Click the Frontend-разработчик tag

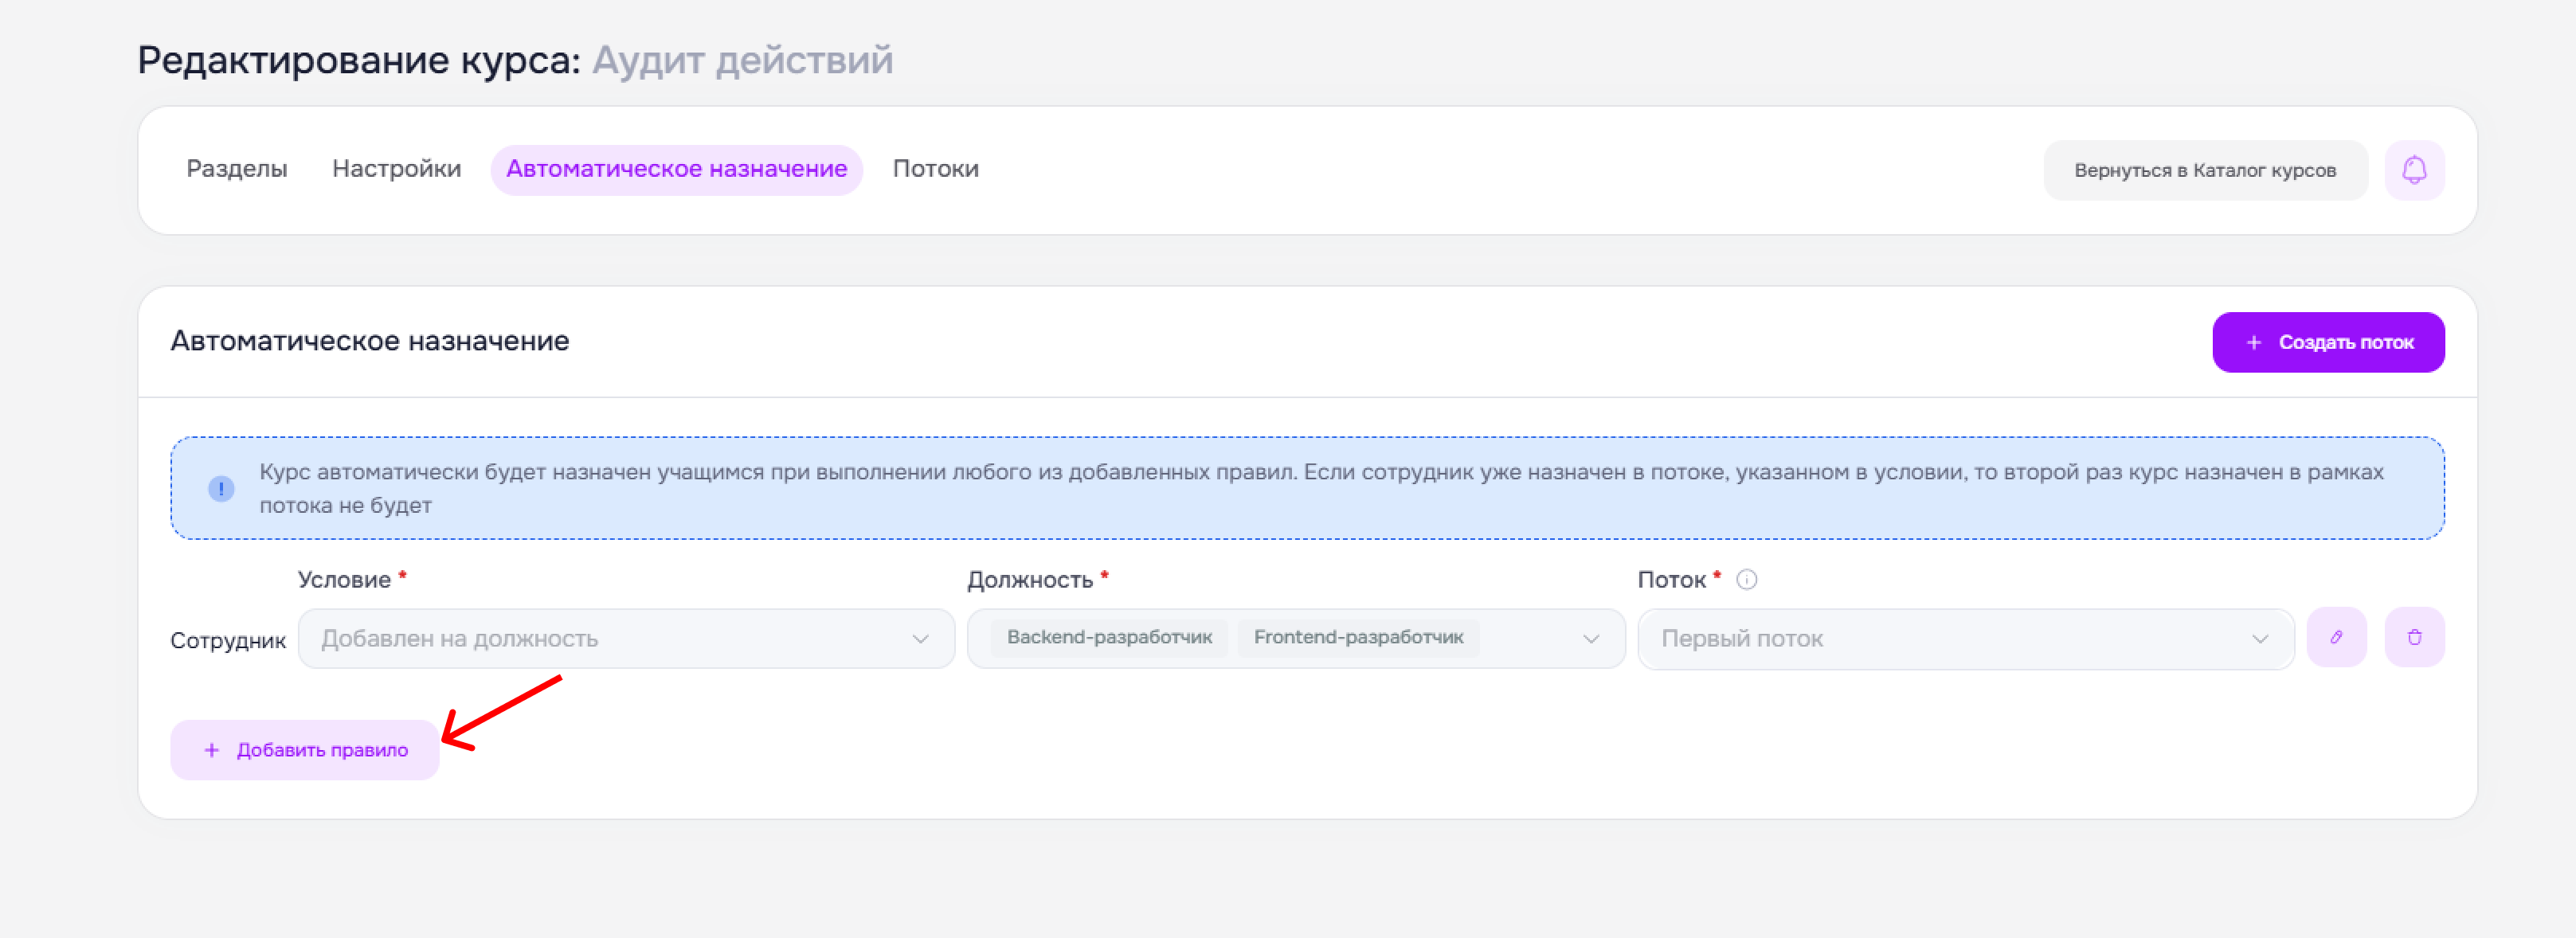click(1358, 637)
